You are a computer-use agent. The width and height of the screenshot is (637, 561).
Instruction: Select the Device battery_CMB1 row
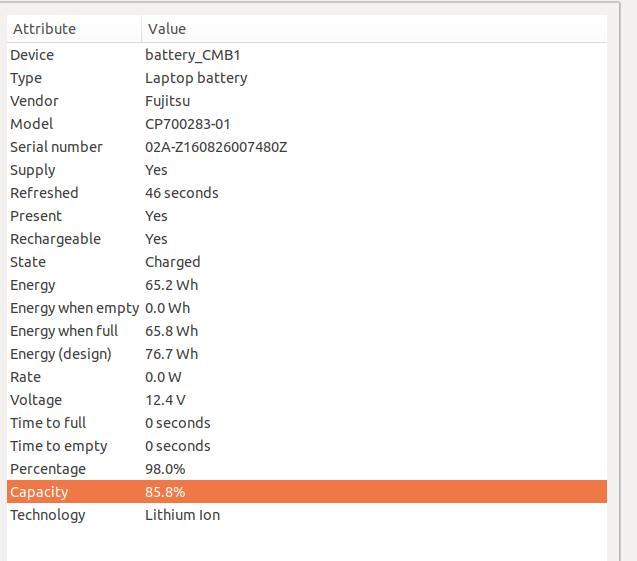(x=307, y=55)
